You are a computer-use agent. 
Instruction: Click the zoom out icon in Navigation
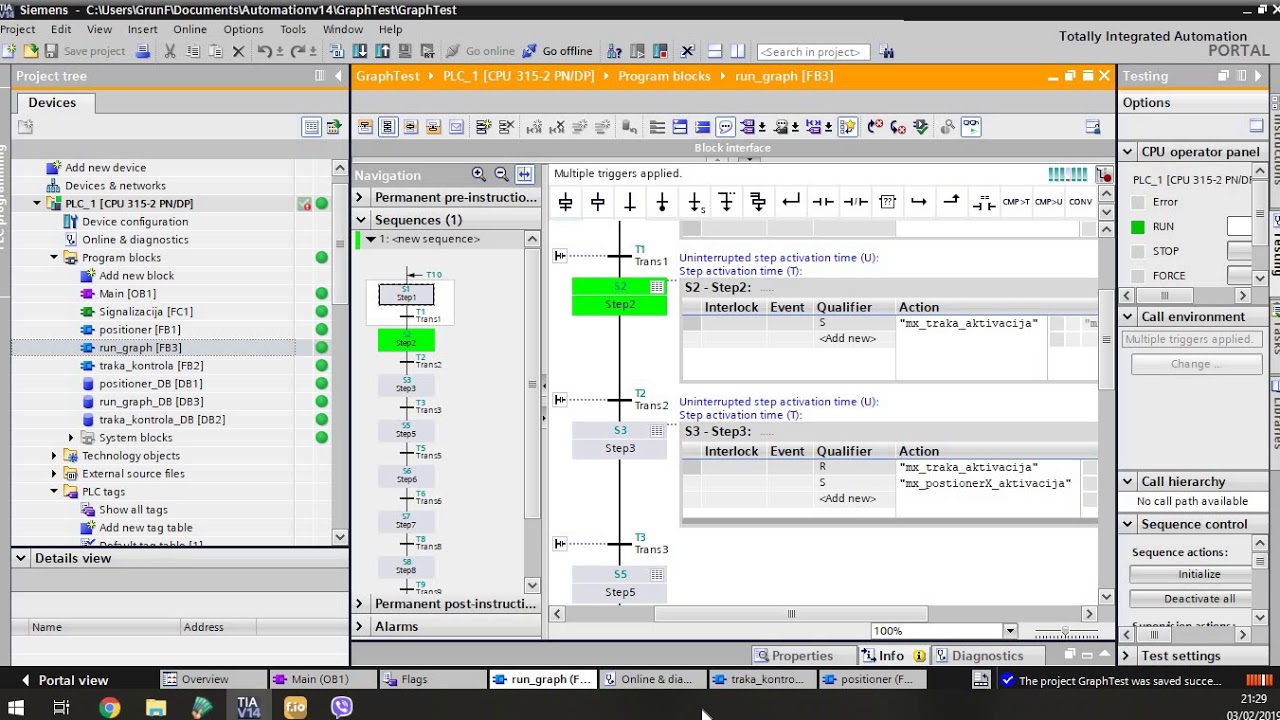501,174
